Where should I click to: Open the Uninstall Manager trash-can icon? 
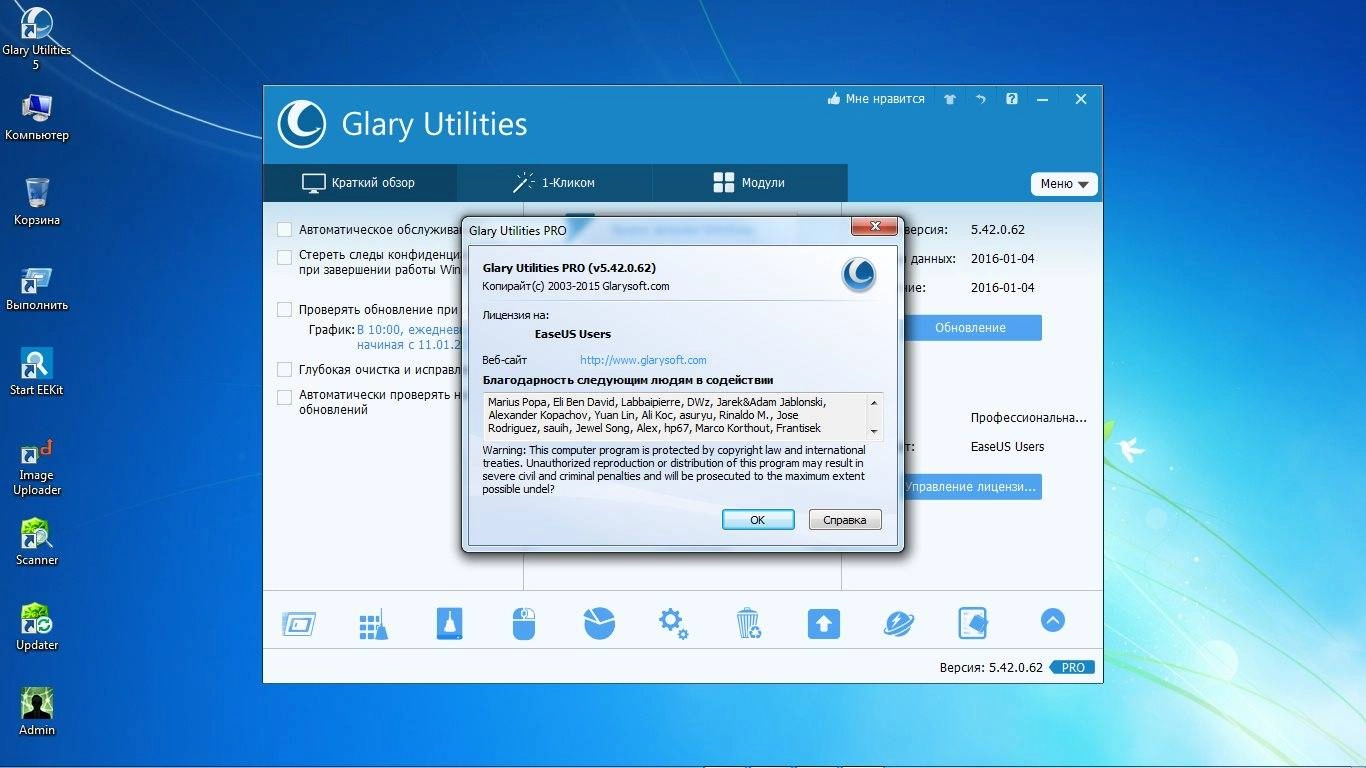pyautogui.click(x=748, y=623)
